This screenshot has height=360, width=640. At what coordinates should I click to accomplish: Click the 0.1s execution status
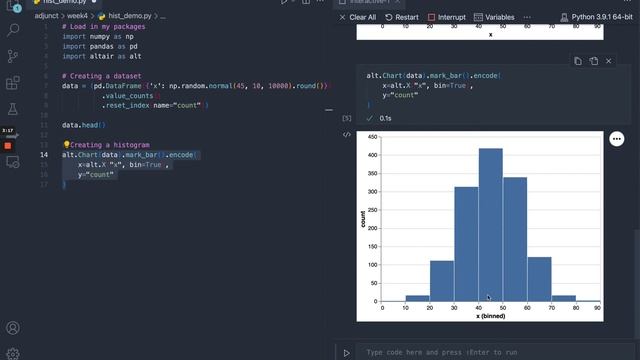pos(385,118)
